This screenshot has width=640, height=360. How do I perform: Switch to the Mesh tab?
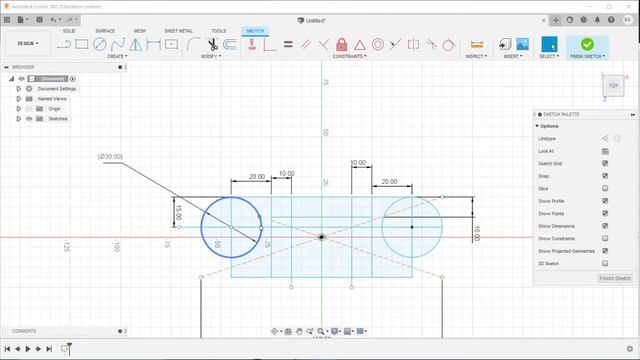pos(140,31)
